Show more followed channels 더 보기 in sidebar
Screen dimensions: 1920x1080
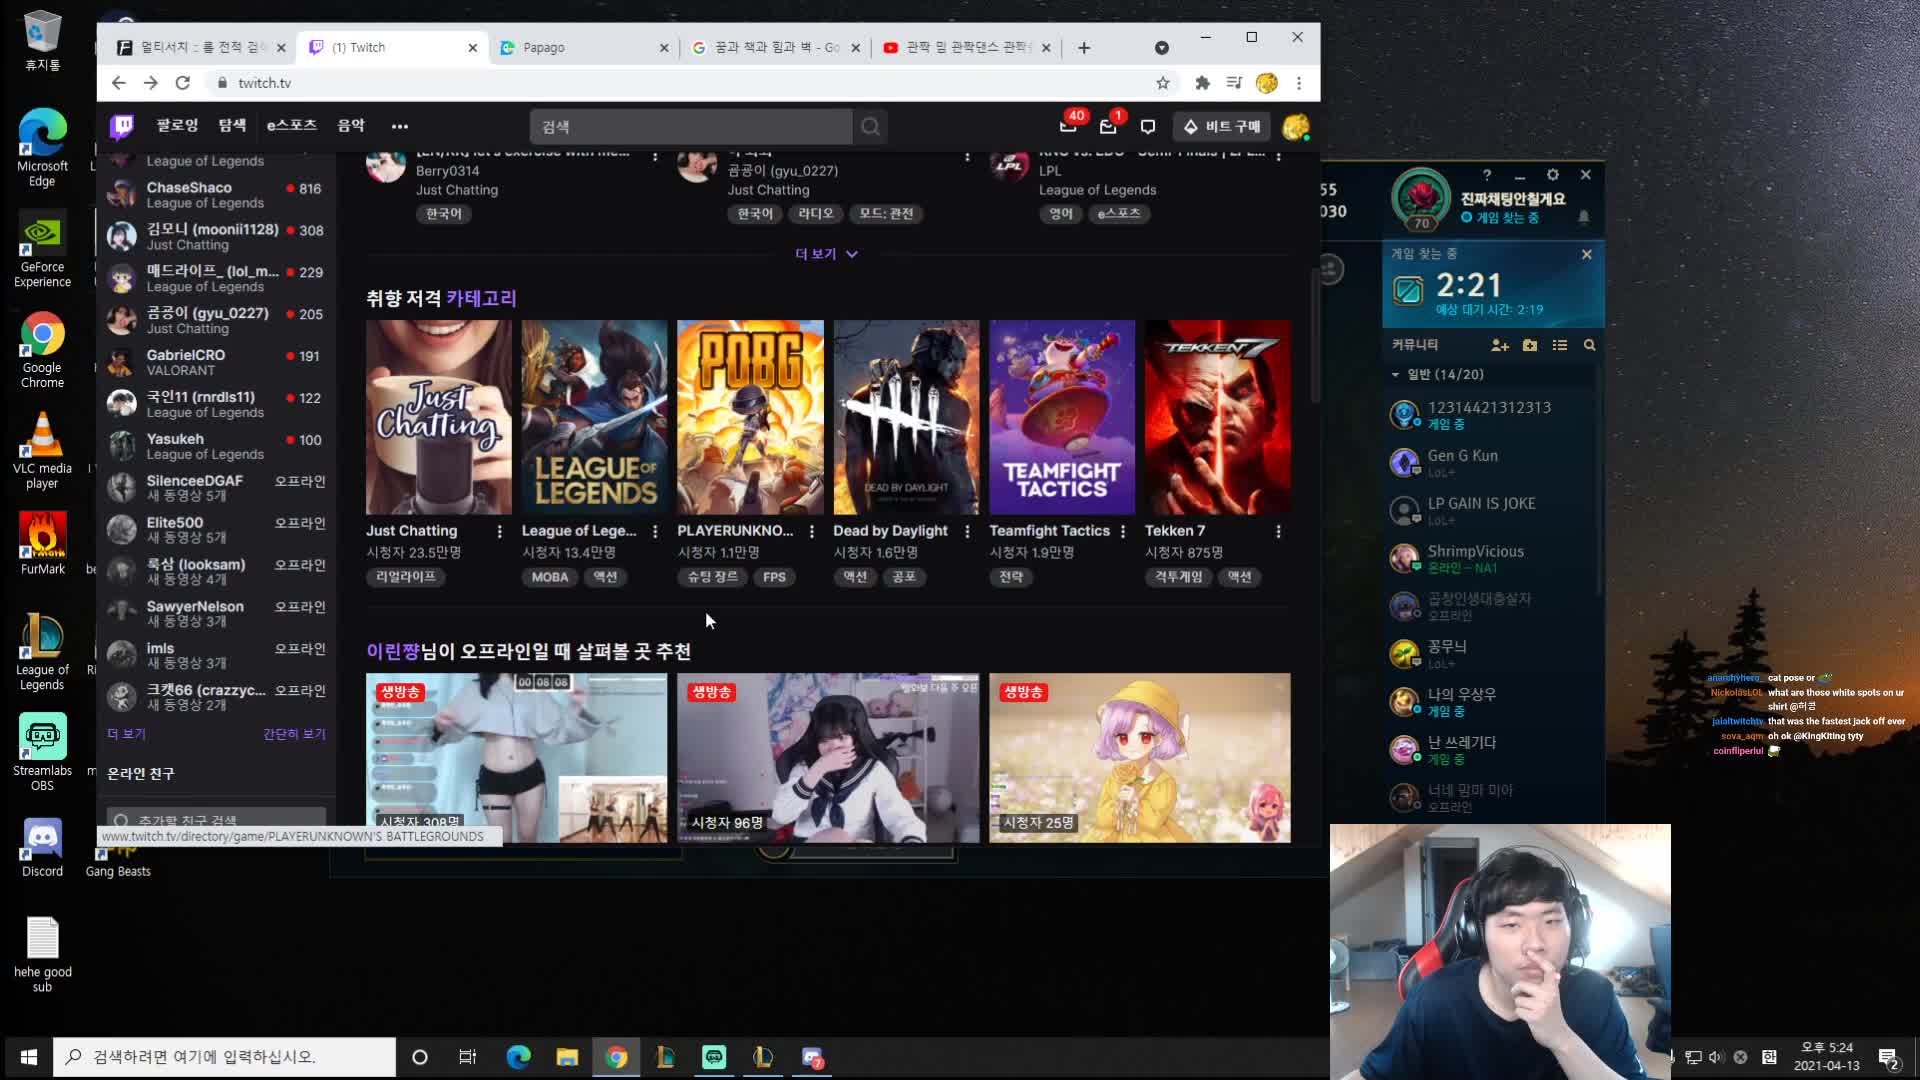tap(127, 734)
